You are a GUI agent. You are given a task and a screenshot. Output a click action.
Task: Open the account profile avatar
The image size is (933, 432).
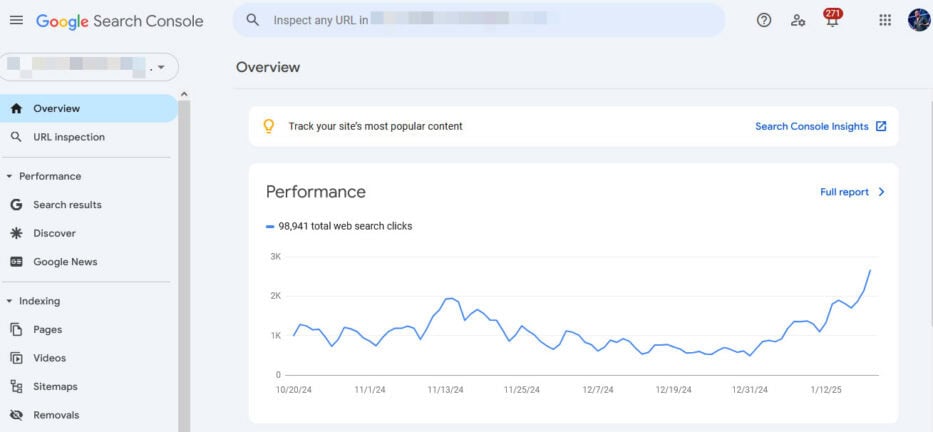919,20
